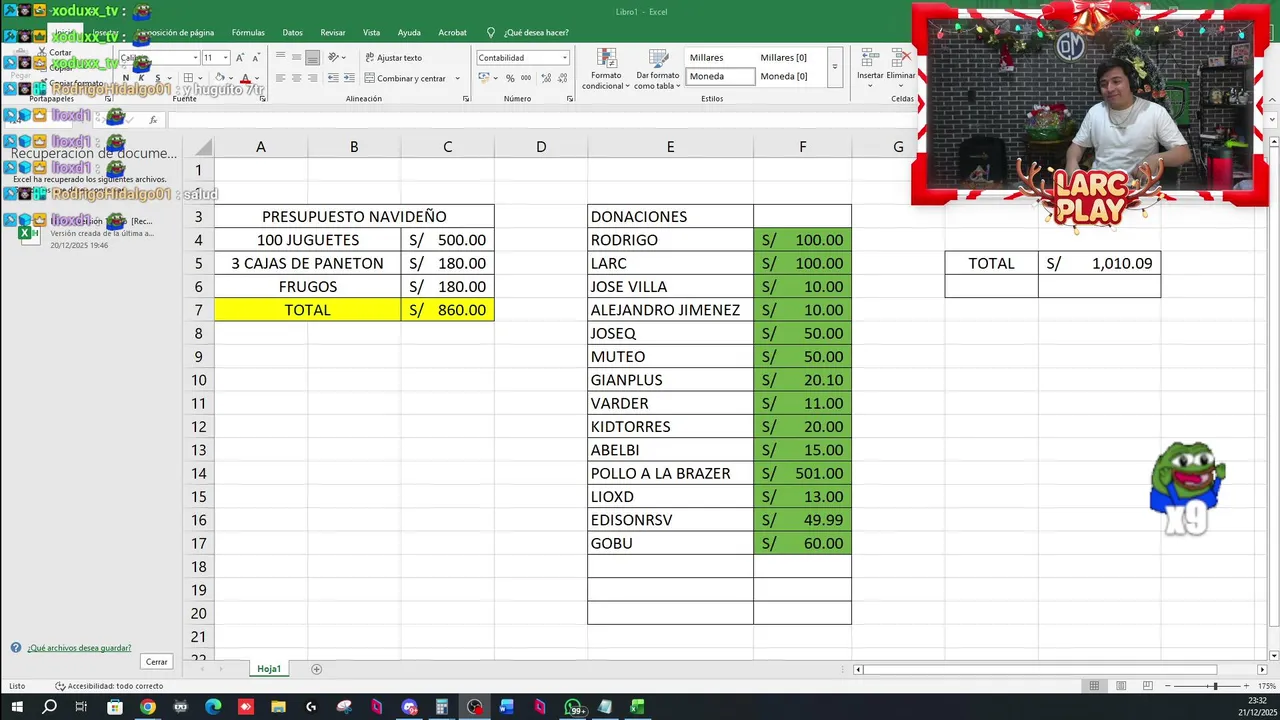The image size is (1280, 720).
Task: Switch to Normal view in status bar
Action: pyautogui.click(x=1094, y=686)
